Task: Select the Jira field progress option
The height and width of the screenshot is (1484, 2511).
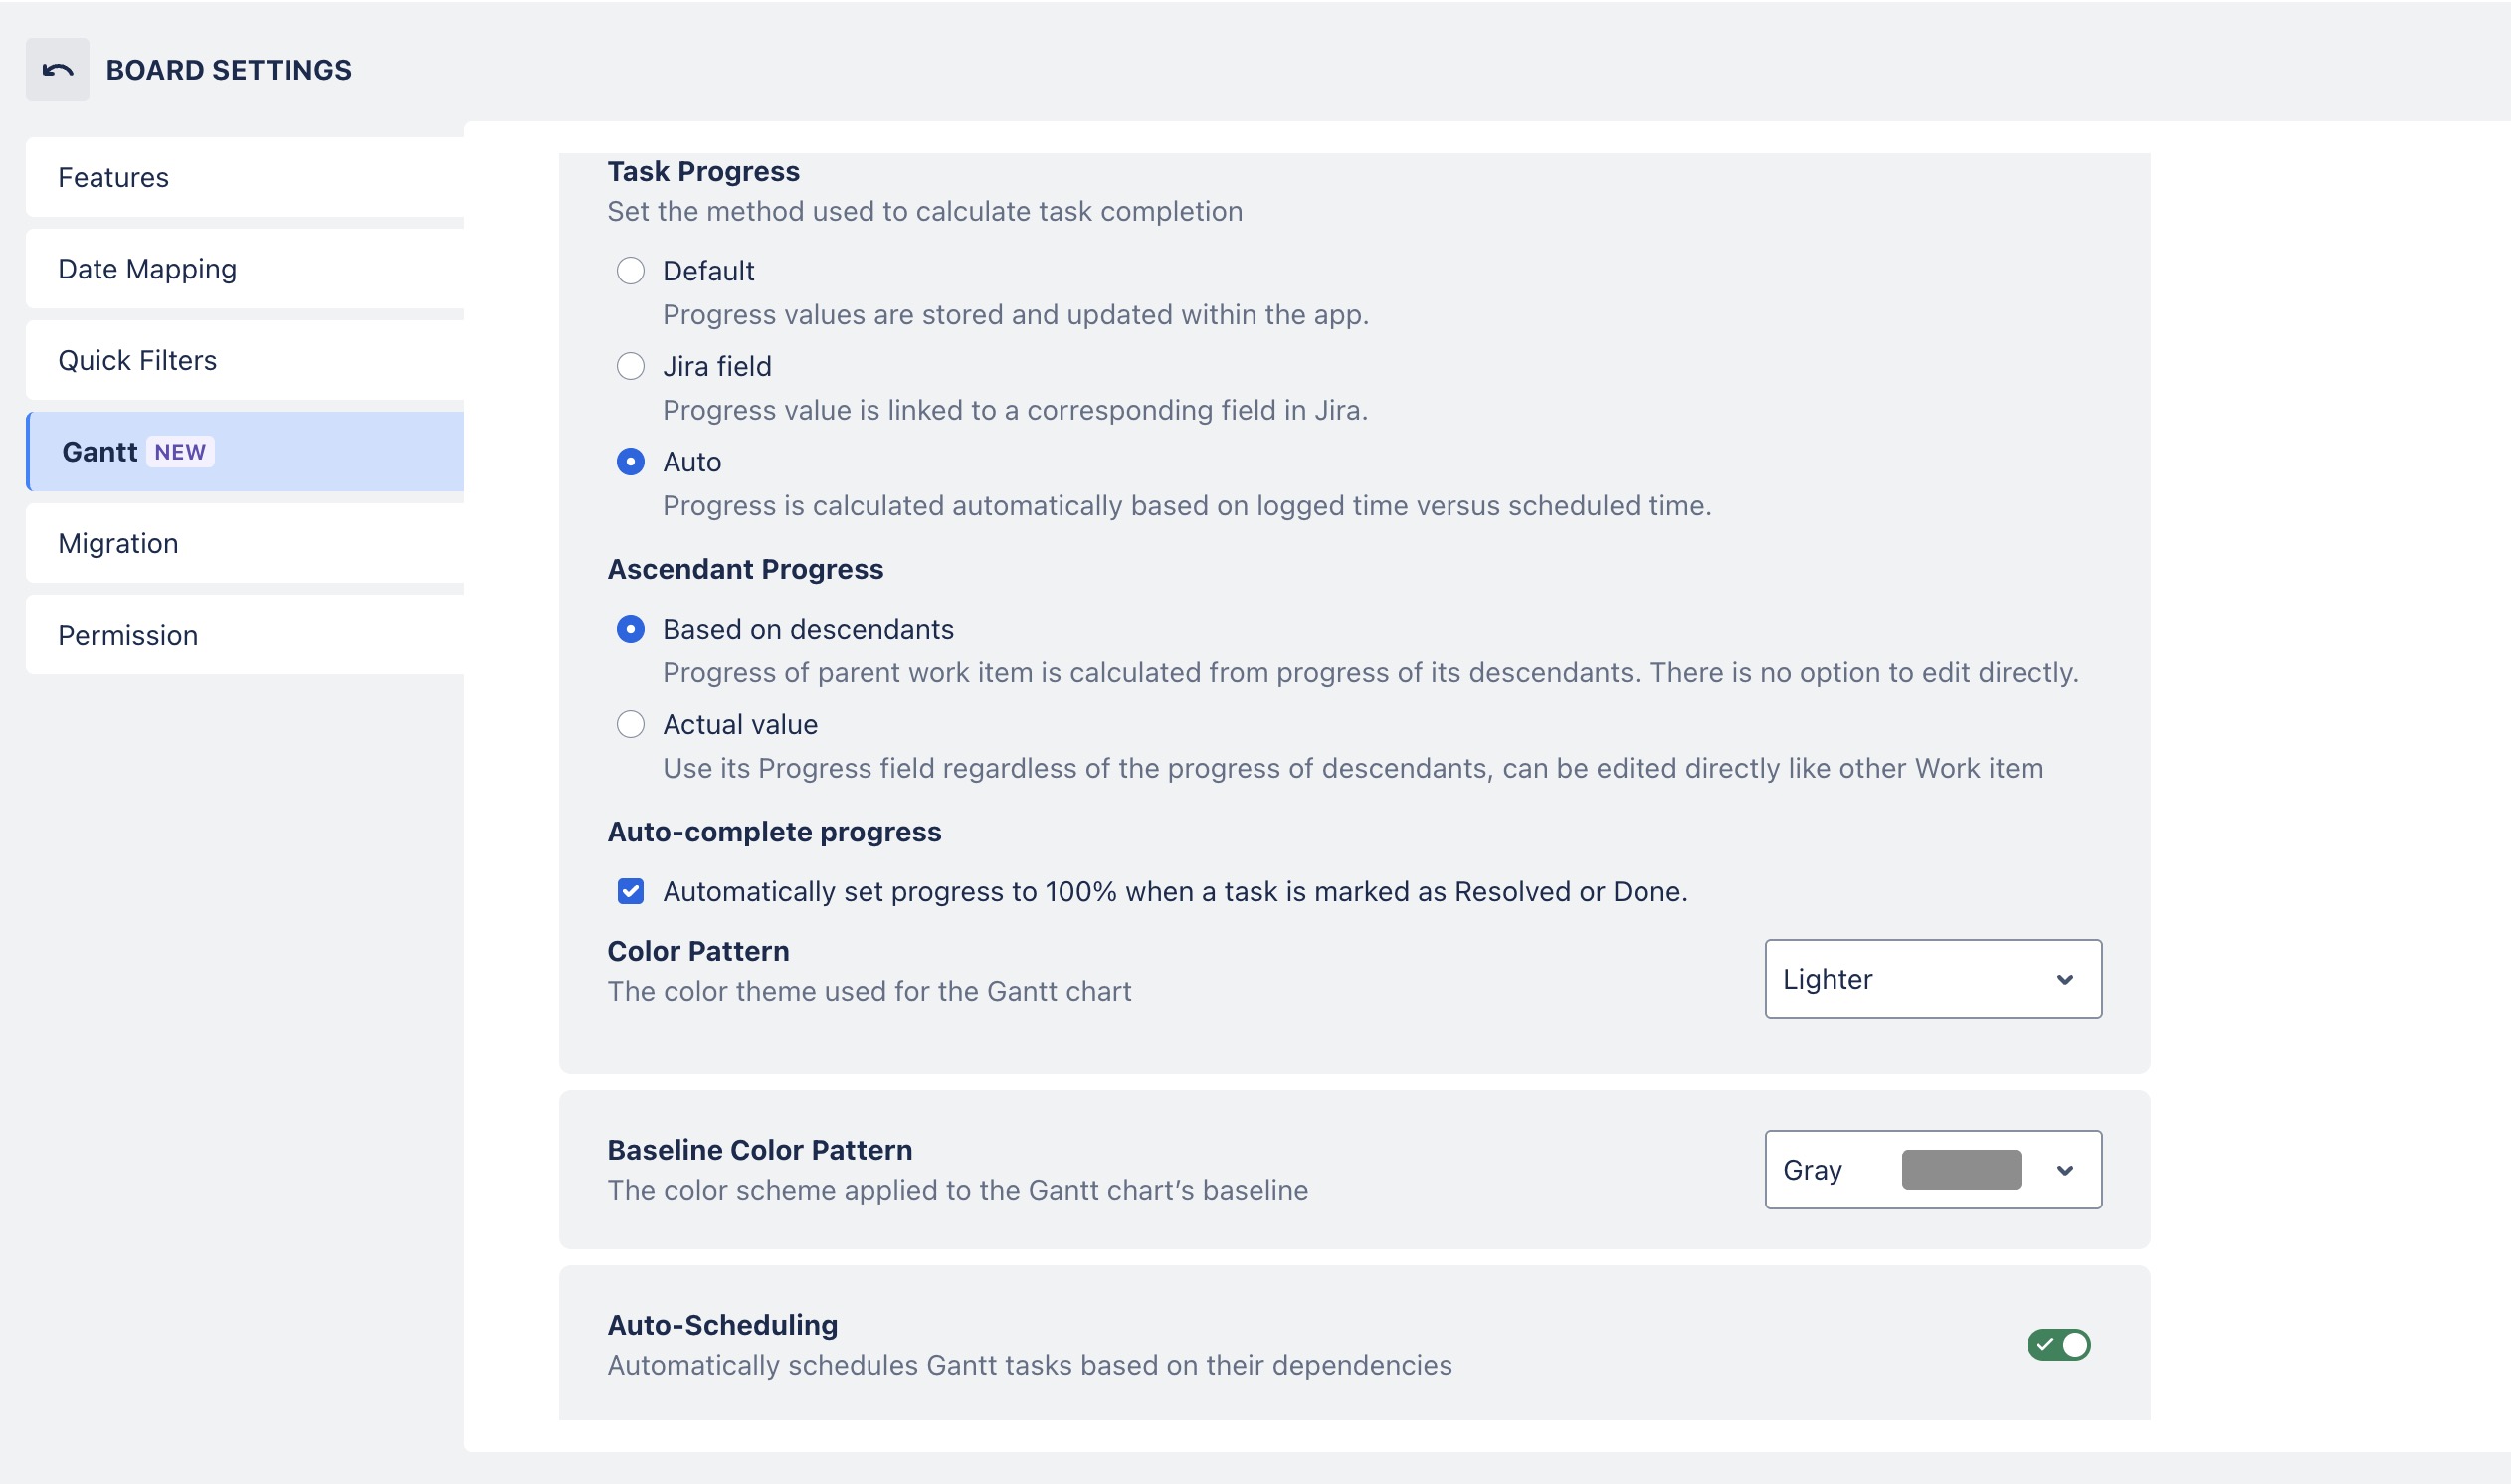Action: [630, 366]
